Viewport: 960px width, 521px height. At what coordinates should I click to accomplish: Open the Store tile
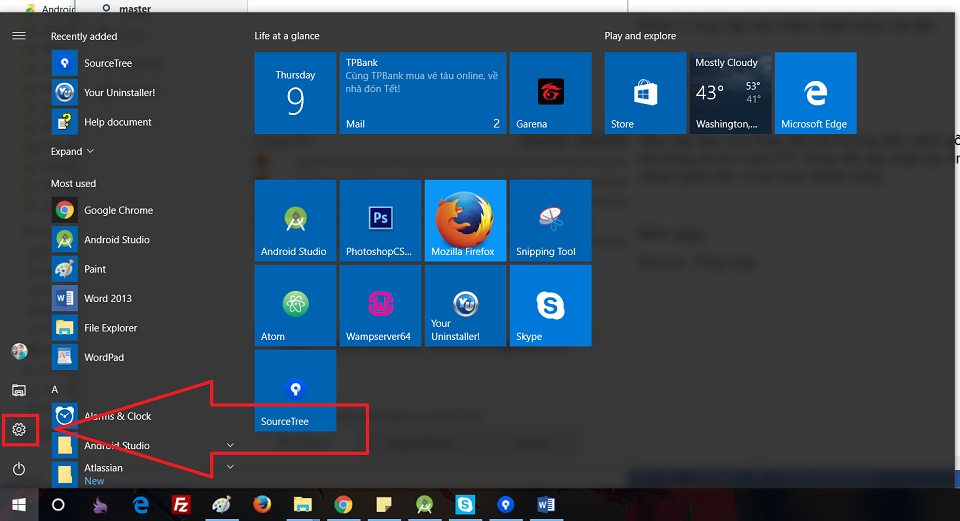click(x=645, y=93)
